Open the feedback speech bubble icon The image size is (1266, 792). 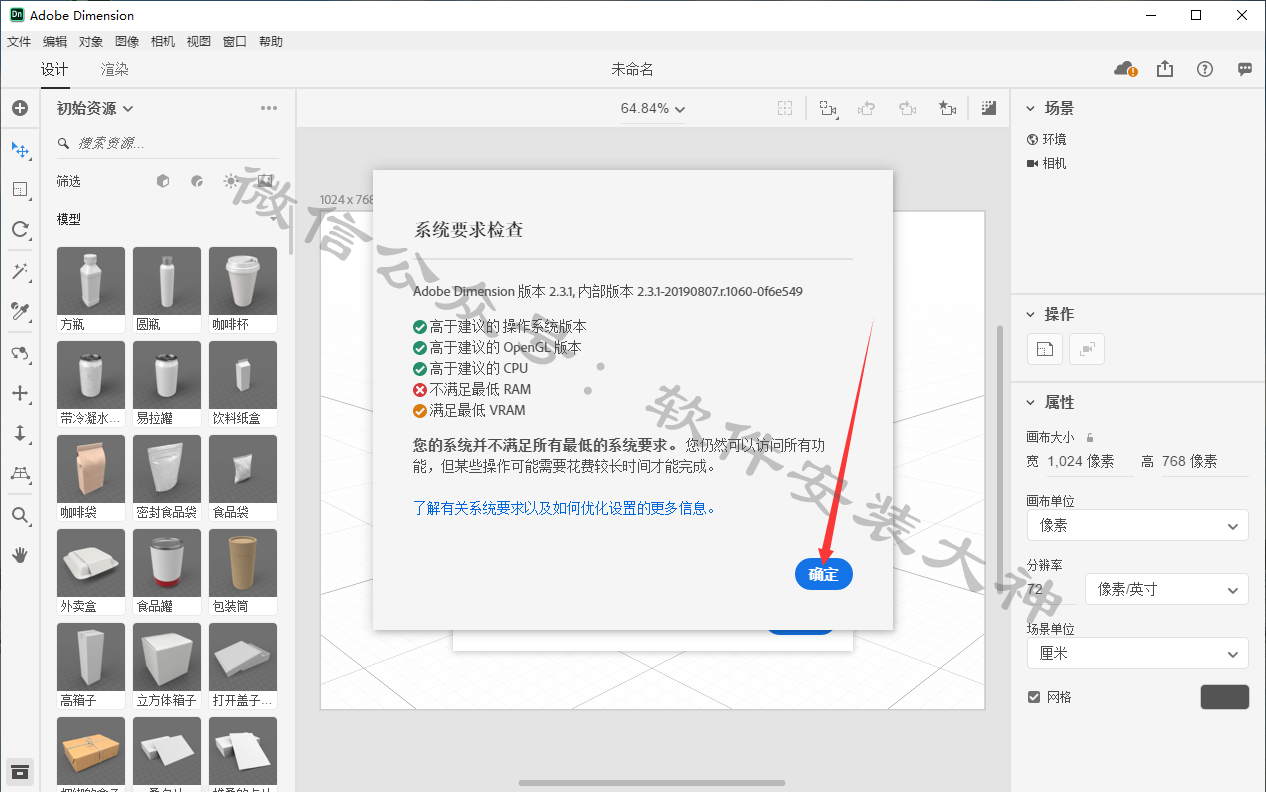pyautogui.click(x=1245, y=69)
